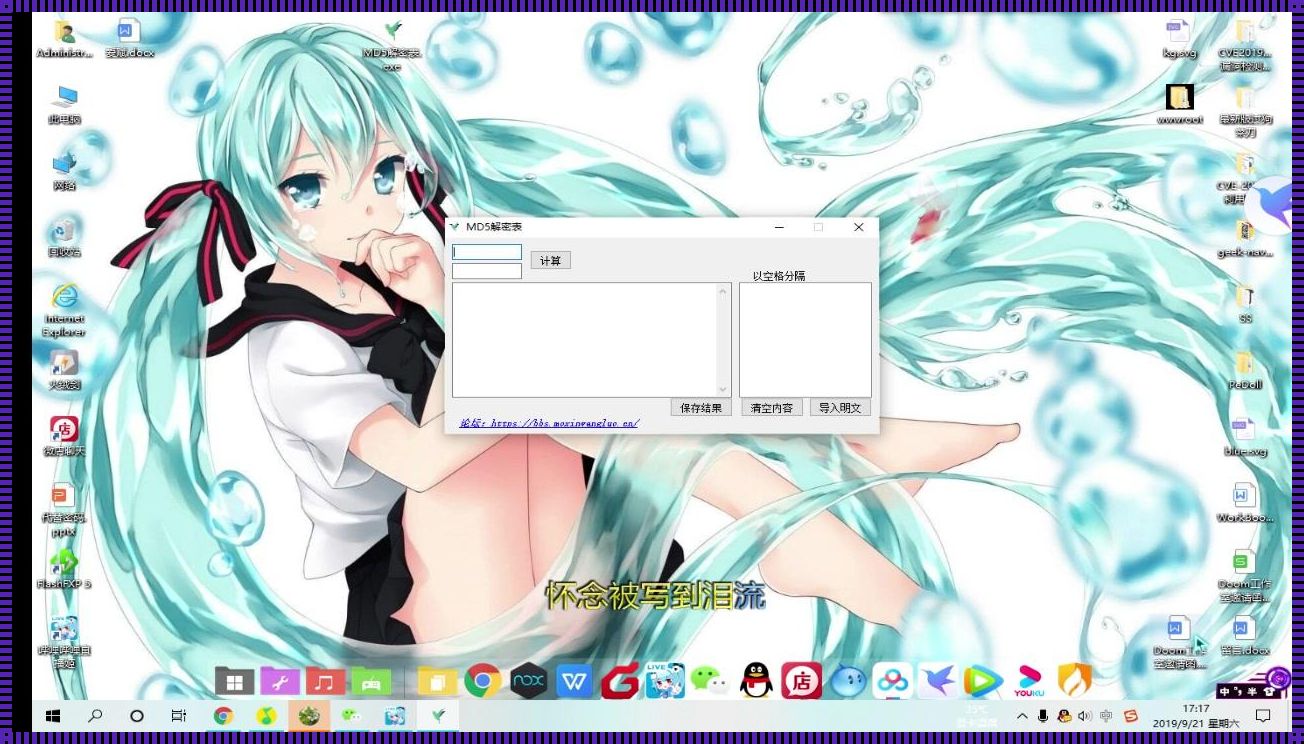The height and width of the screenshot is (744, 1304).
Task: Open WeChat from the dock
Action: click(711, 681)
